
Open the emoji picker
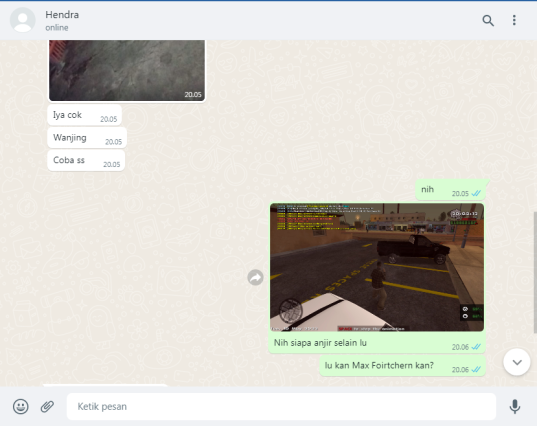[21, 406]
